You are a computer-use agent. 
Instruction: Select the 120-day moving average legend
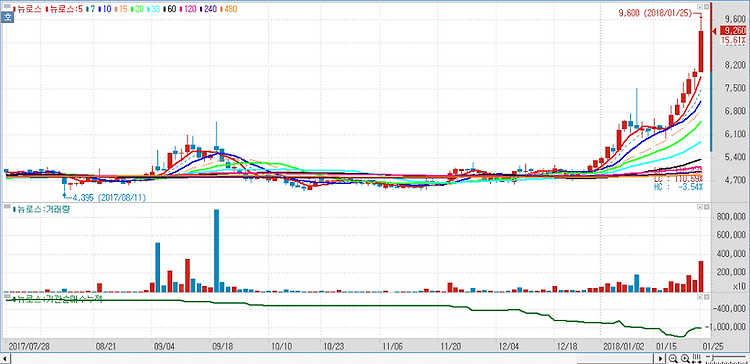(x=189, y=9)
